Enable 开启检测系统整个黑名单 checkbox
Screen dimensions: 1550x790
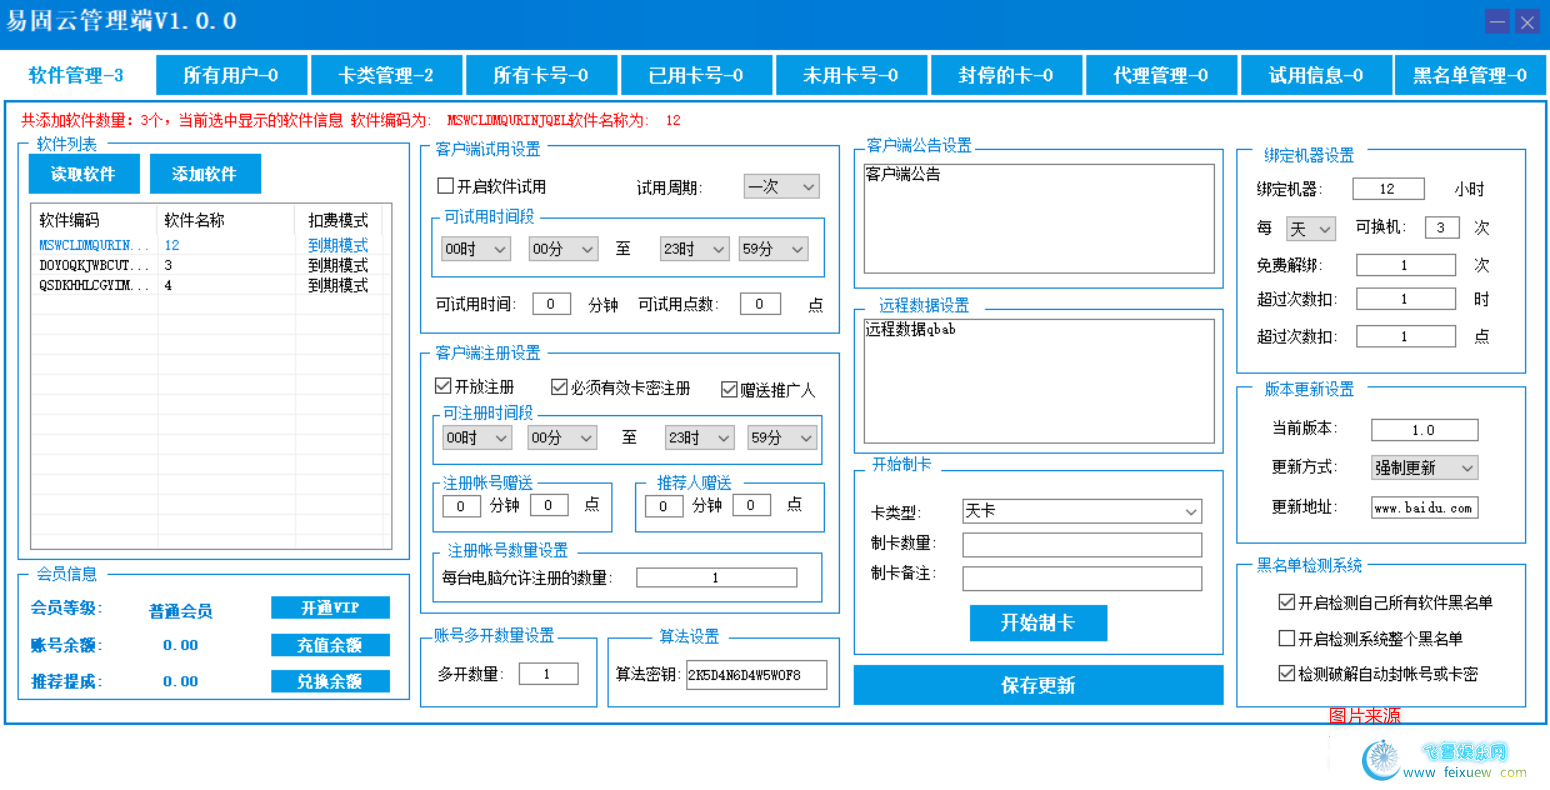click(x=1287, y=638)
